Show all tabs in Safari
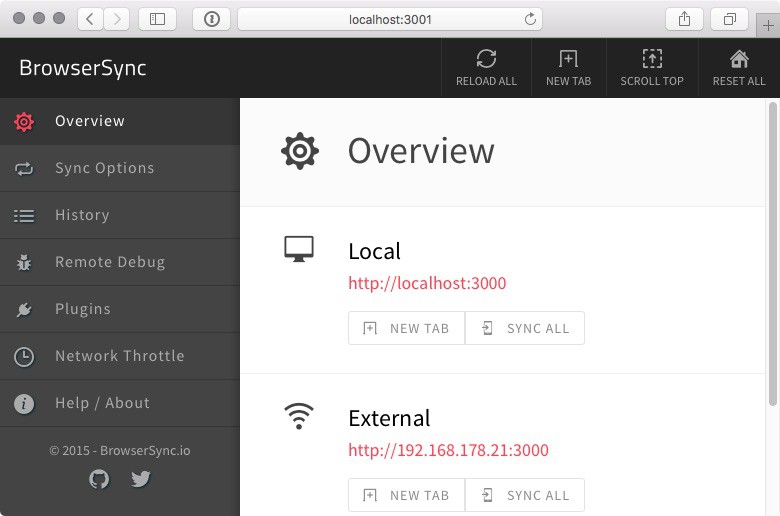The height and width of the screenshot is (516, 780). tap(730, 19)
